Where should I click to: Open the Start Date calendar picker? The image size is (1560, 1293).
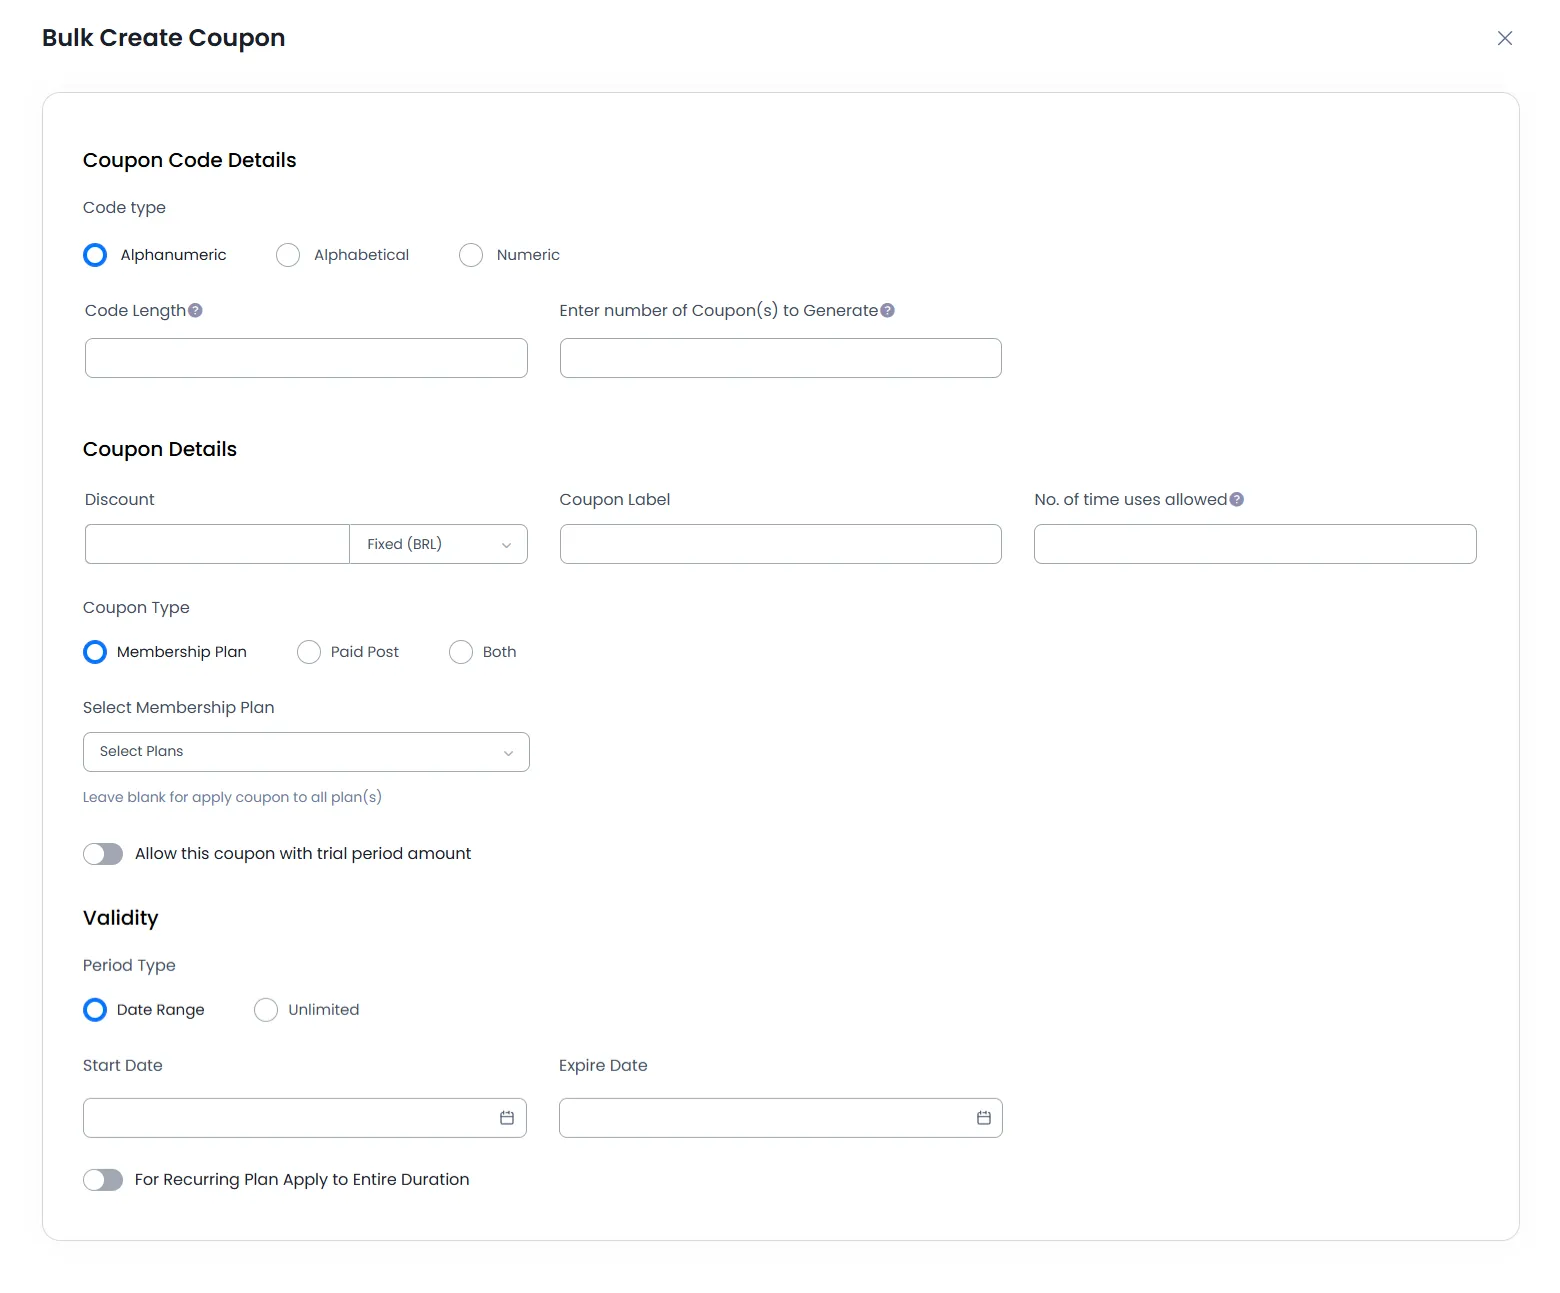click(505, 1118)
